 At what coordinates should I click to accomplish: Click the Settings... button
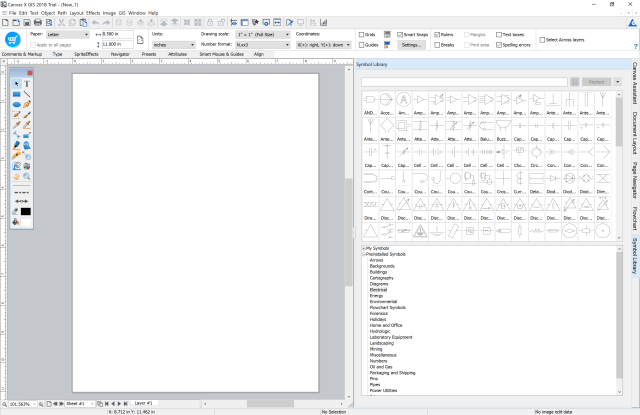411,45
